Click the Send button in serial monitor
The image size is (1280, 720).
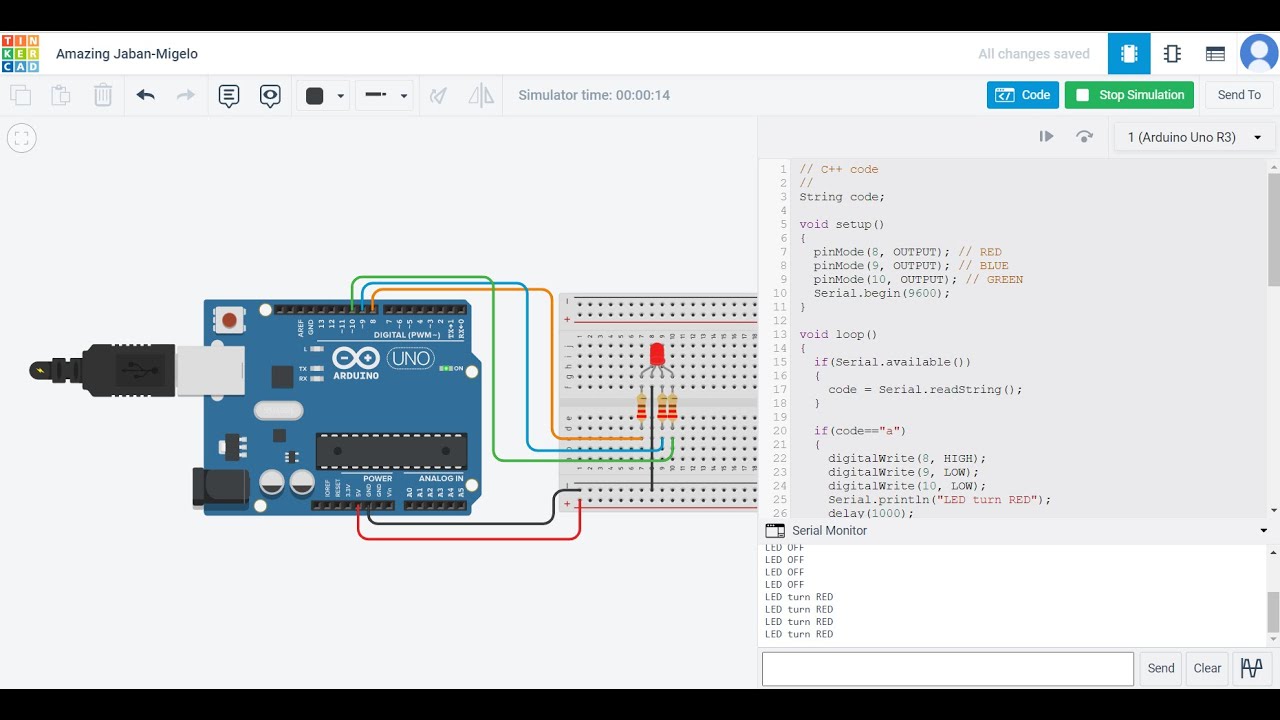(x=1161, y=669)
